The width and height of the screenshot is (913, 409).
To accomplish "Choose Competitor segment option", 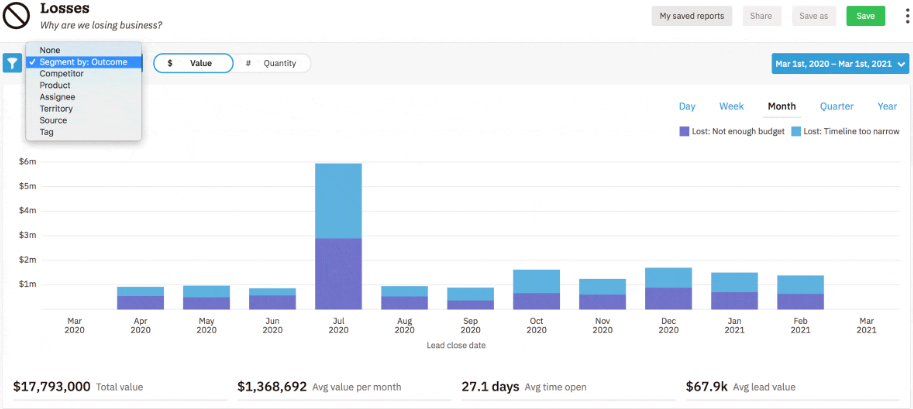I will (61, 74).
